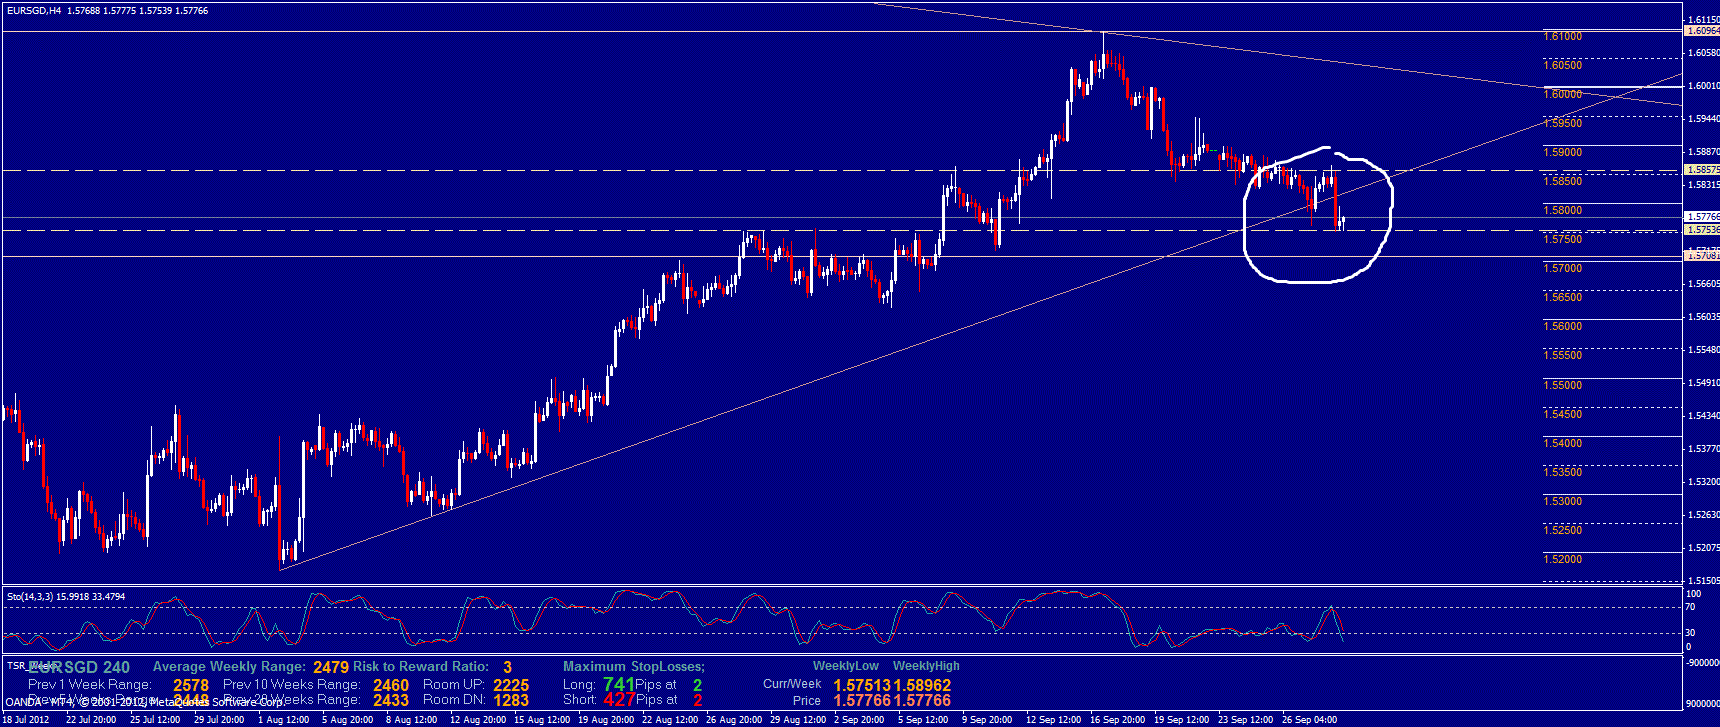This screenshot has height=727, width=1720.
Task: Click the green Long 741 pips value
Action: (619, 684)
